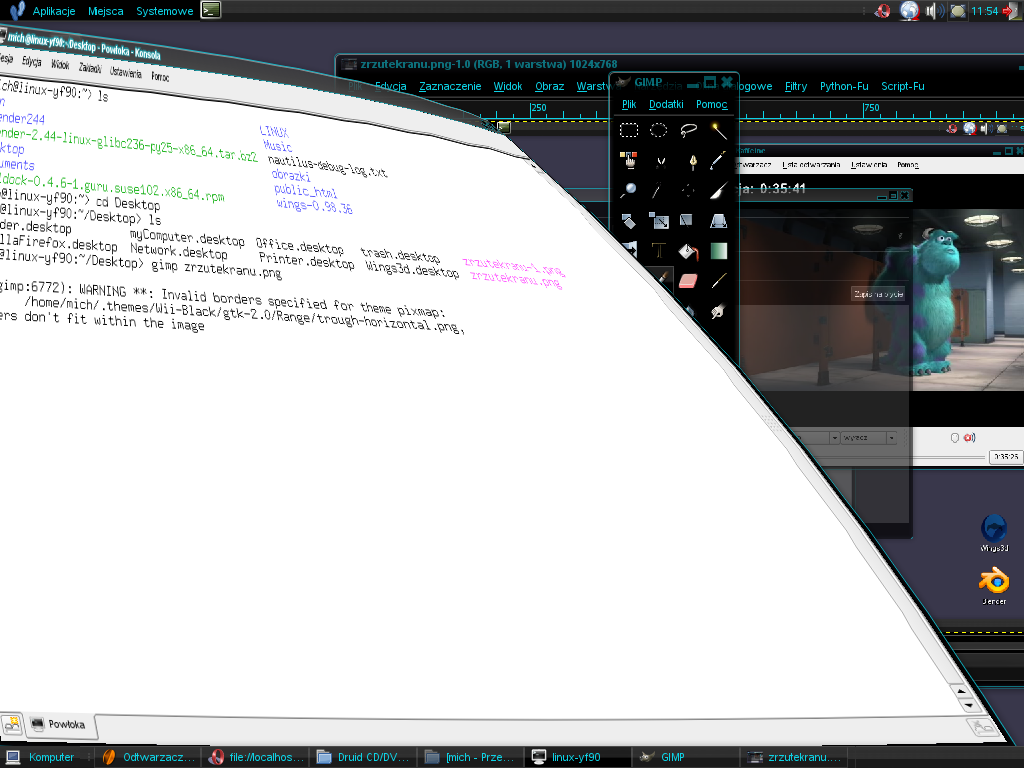Open the 'wyłącz' dropdown arrow in Kaffeine
Viewport: 1024px width, 768px height.
tap(891, 438)
